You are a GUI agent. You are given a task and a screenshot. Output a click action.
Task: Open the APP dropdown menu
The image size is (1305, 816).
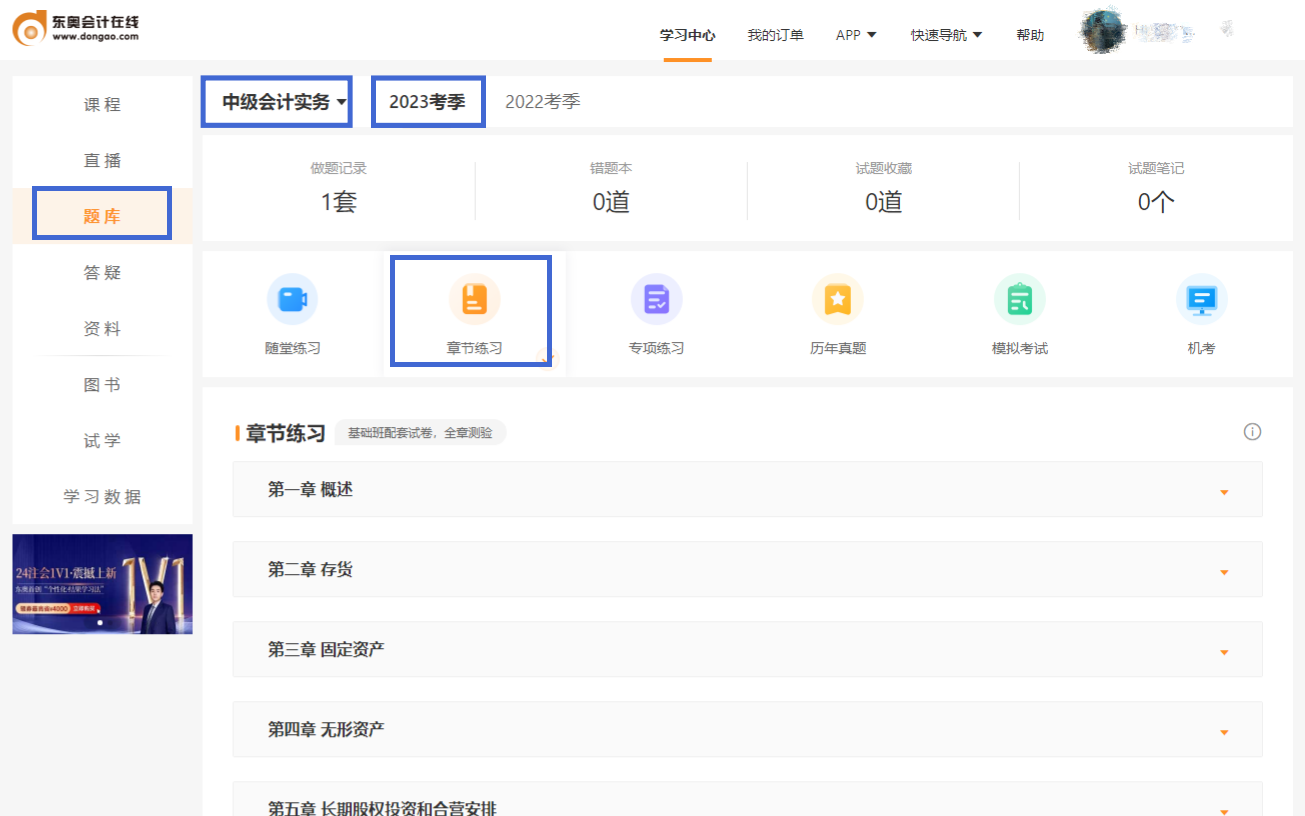tap(855, 34)
